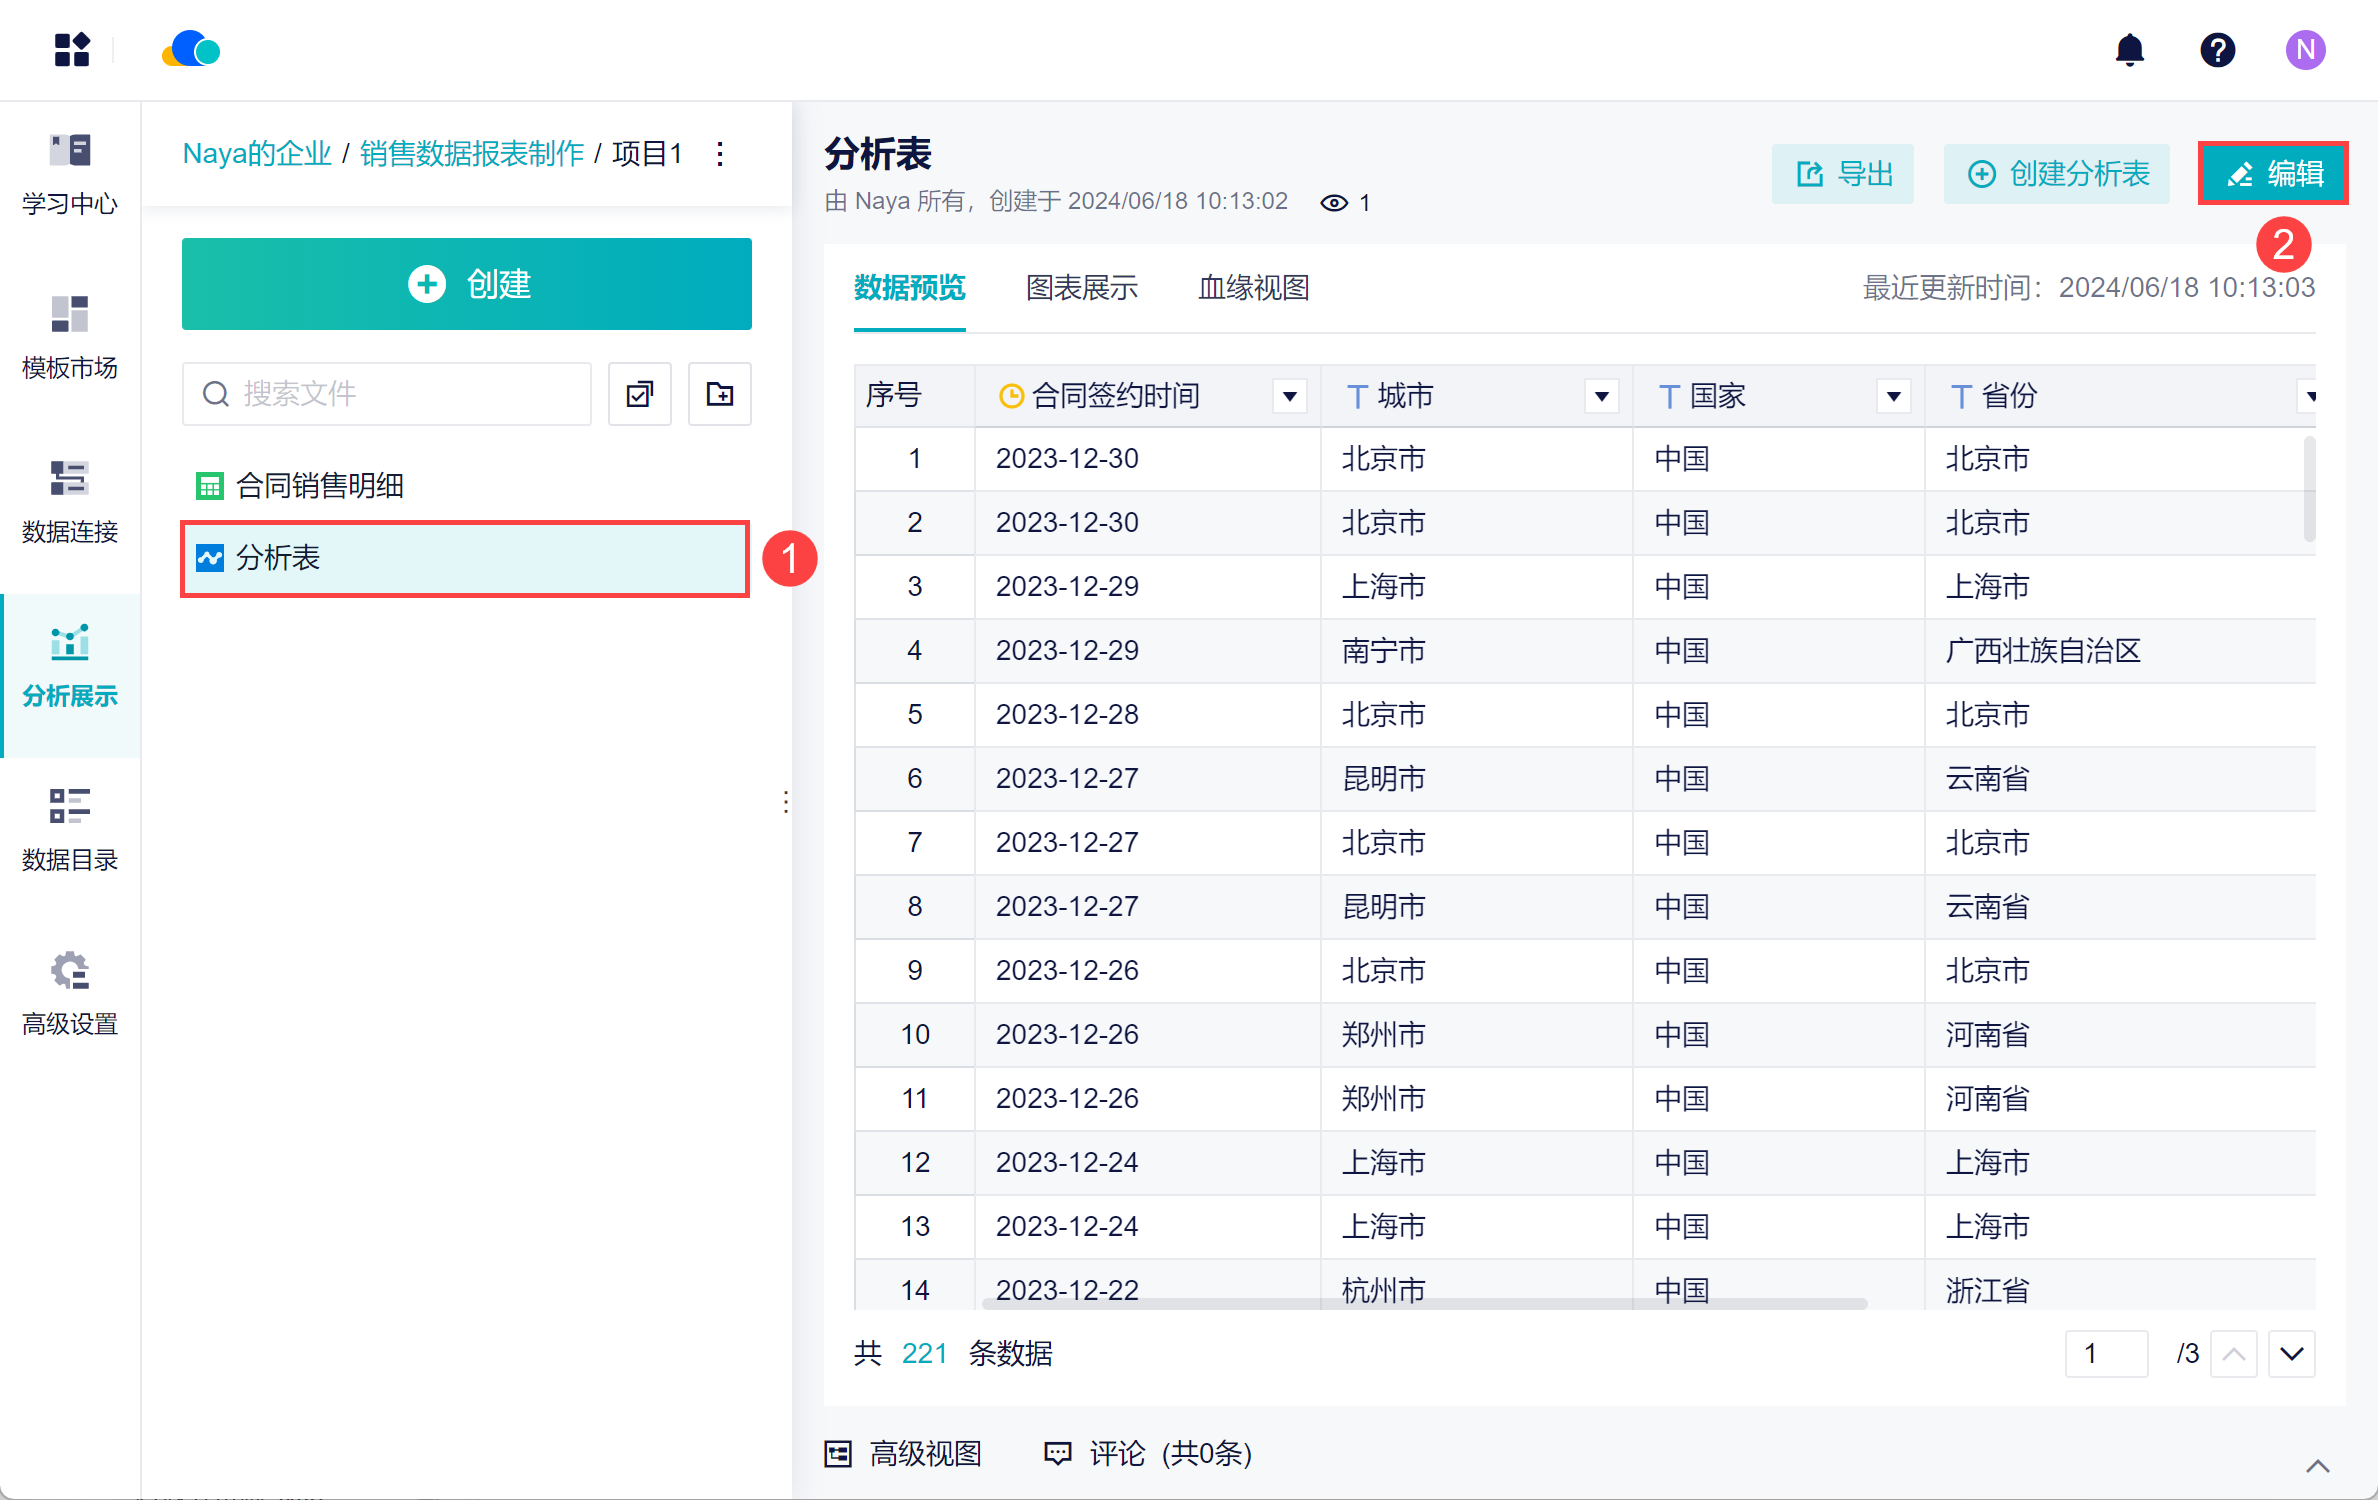
Task: Switch to the 血缘视图 tab
Action: (x=1253, y=288)
